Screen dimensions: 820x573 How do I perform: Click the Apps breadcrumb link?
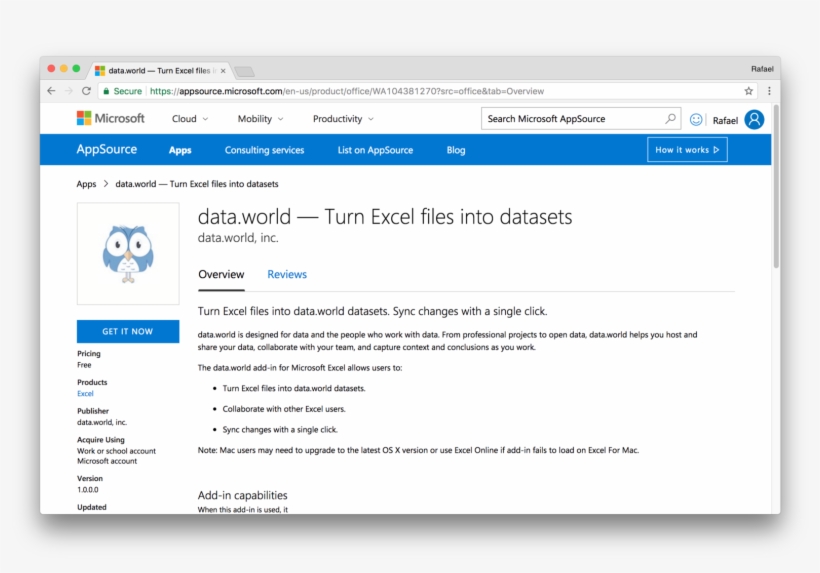(x=86, y=184)
